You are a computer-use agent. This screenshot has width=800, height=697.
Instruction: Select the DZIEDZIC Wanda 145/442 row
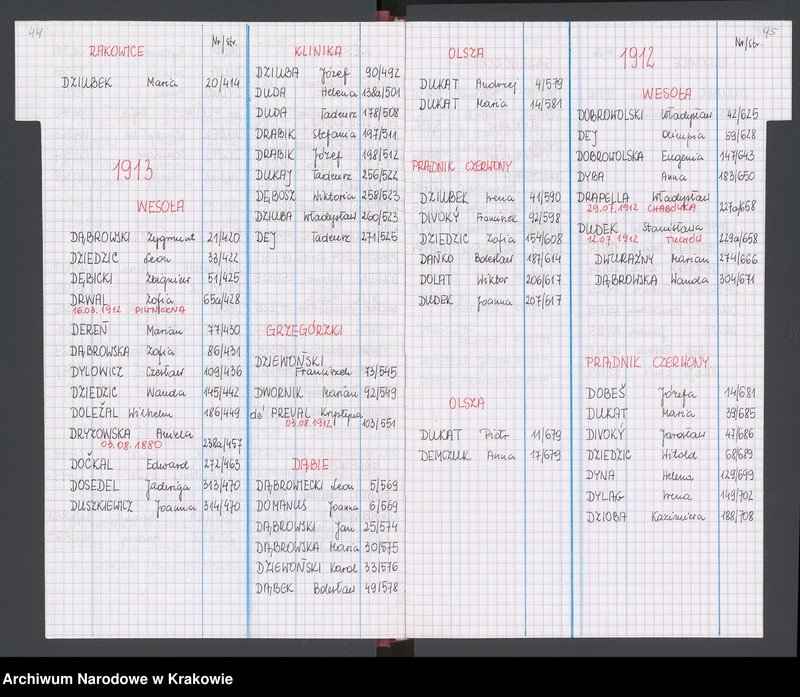click(155, 392)
